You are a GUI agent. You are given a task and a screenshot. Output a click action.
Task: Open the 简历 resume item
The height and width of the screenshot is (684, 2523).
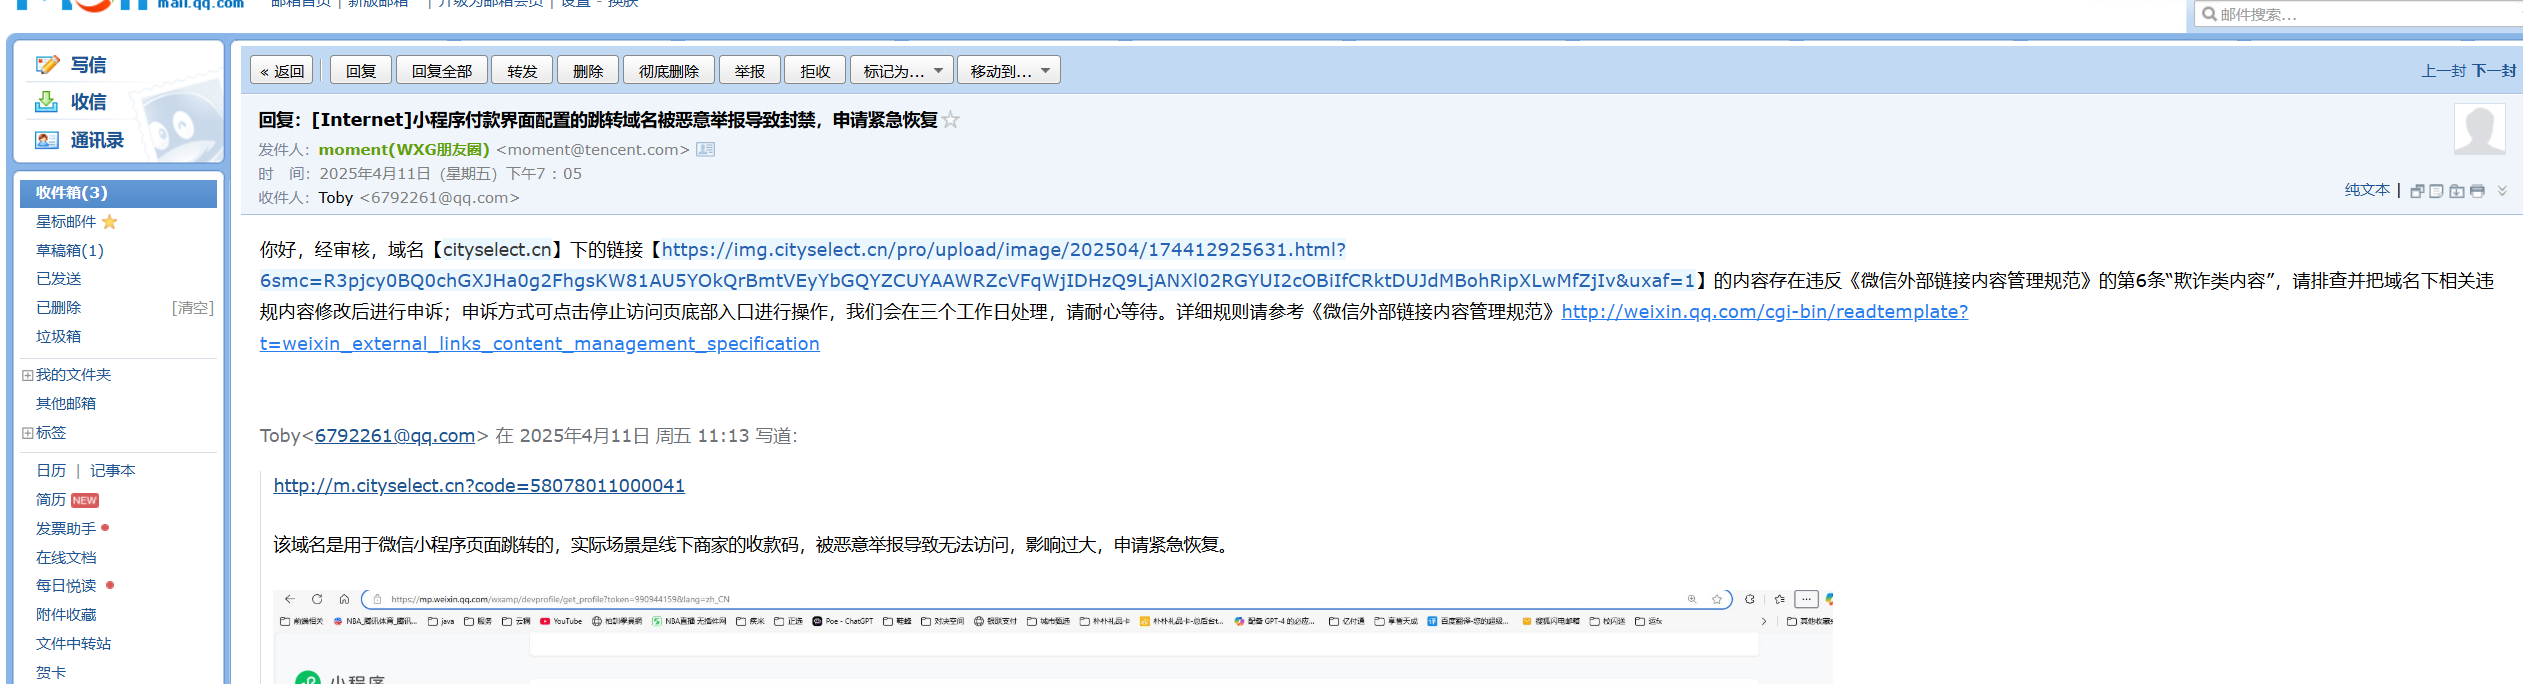click(x=51, y=500)
